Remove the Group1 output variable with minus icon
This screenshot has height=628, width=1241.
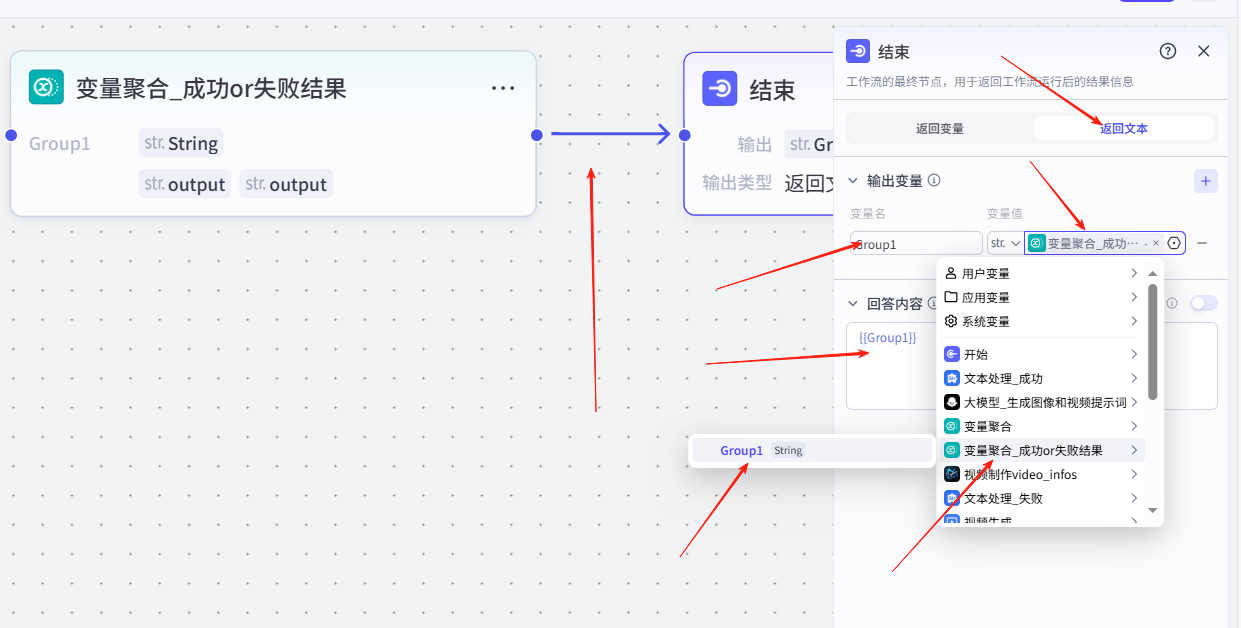click(1202, 243)
